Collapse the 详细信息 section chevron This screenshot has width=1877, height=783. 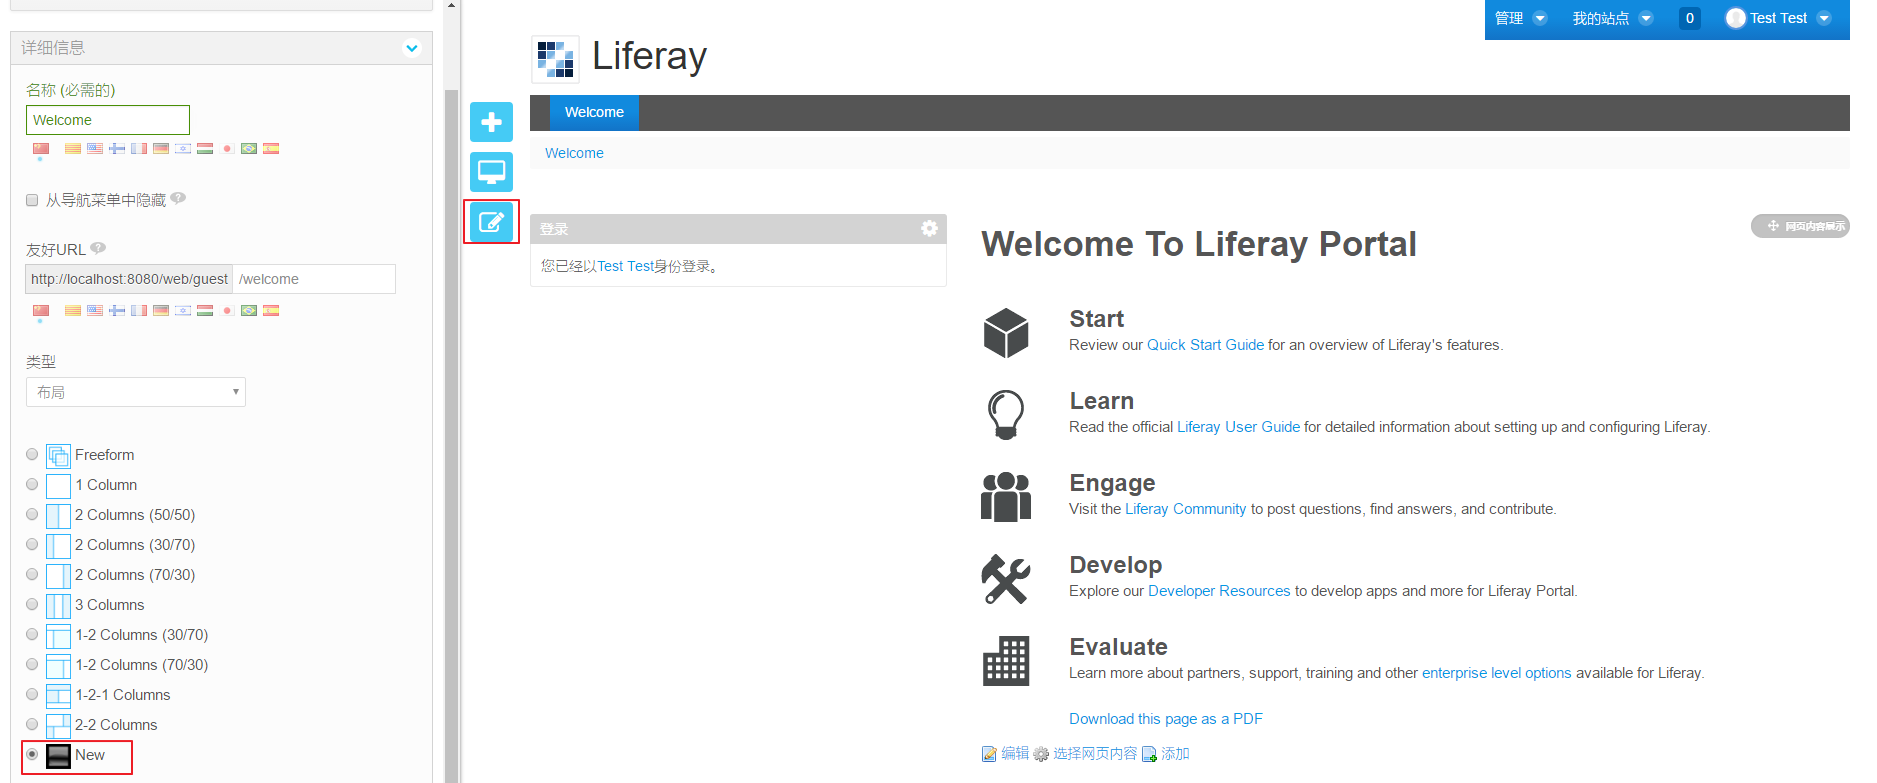click(x=412, y=48)
